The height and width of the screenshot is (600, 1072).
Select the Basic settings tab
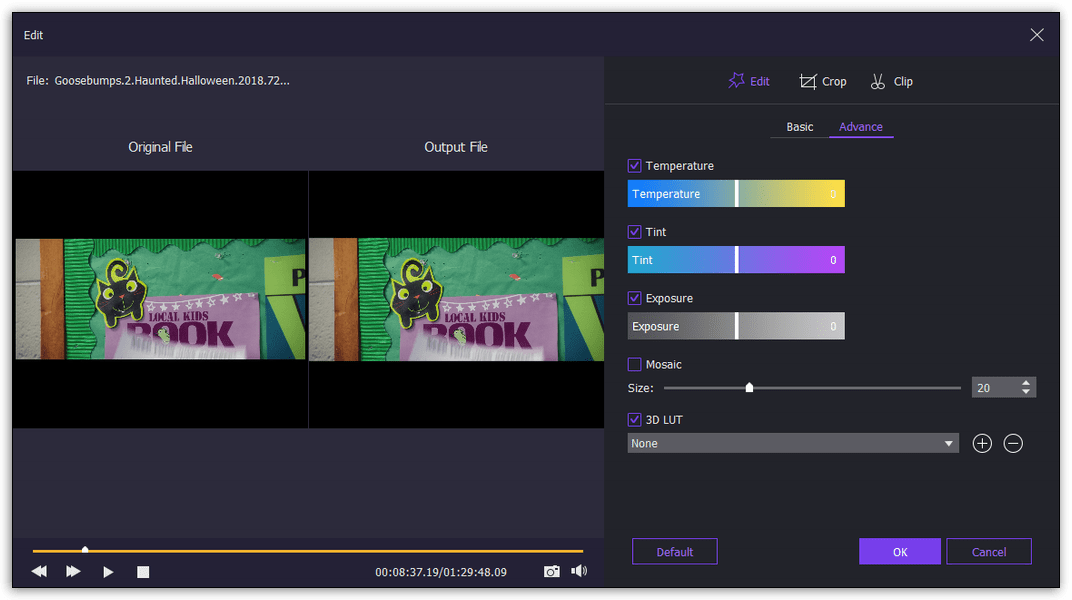tap(799, 126)
